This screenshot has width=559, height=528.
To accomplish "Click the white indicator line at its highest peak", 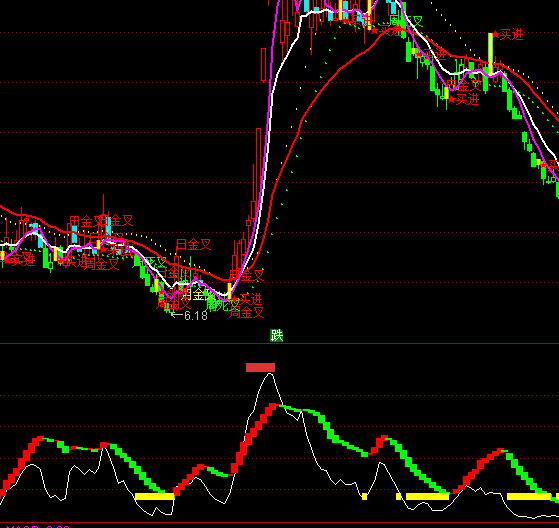I will pyautogui.click(x=269, y=374).
